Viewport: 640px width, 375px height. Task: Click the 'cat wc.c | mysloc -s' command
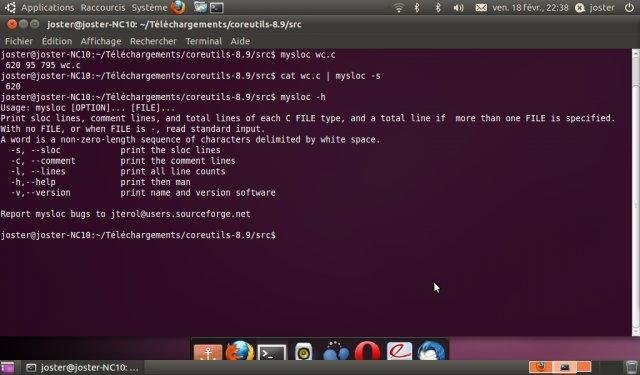pos(331,76)
